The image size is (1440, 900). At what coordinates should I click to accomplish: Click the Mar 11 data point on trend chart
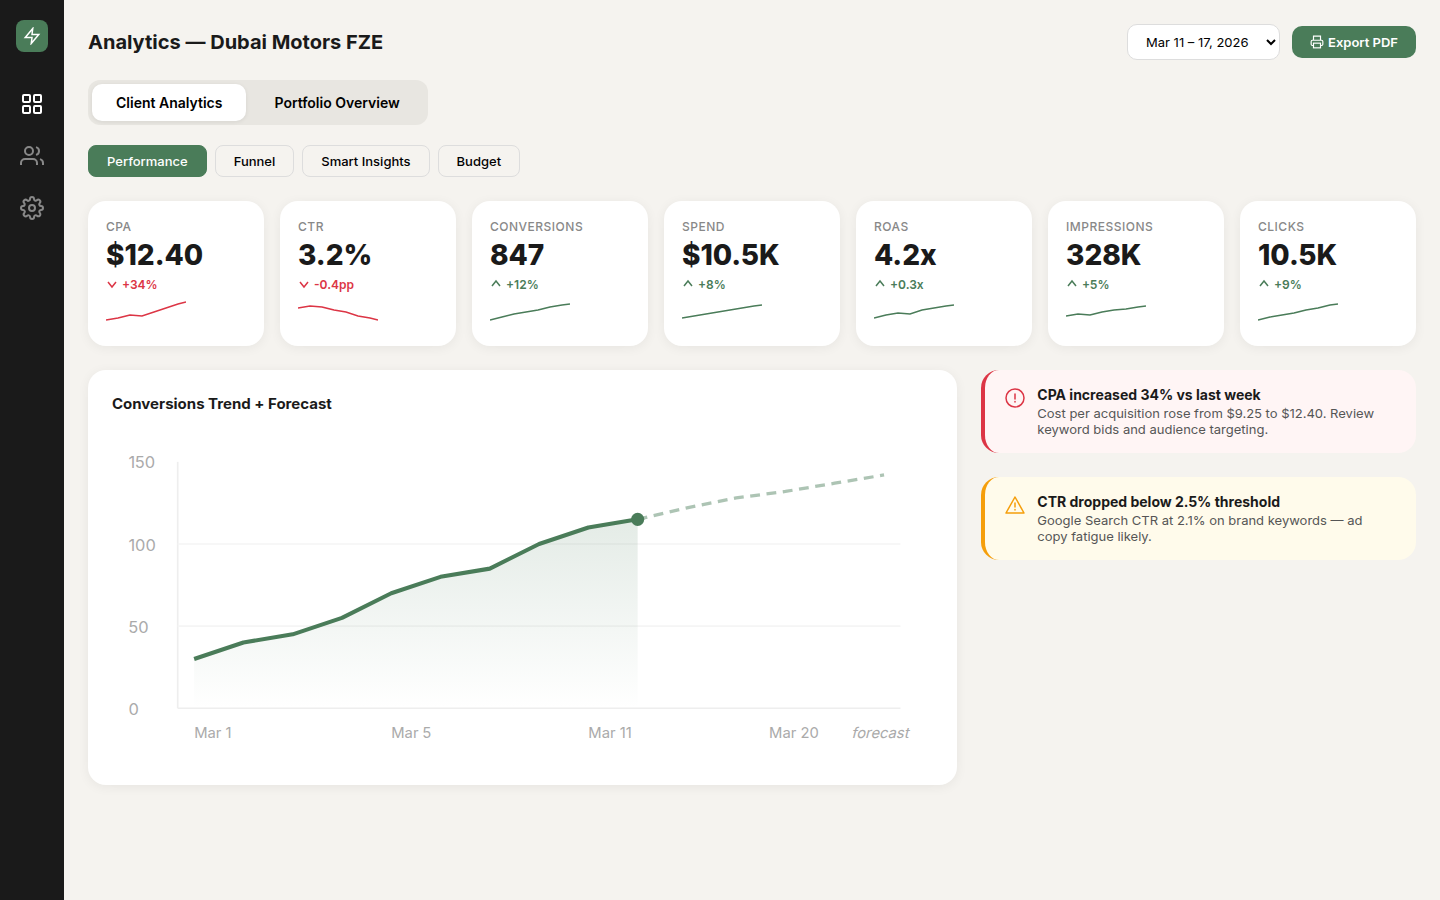[x=638, y=519]
